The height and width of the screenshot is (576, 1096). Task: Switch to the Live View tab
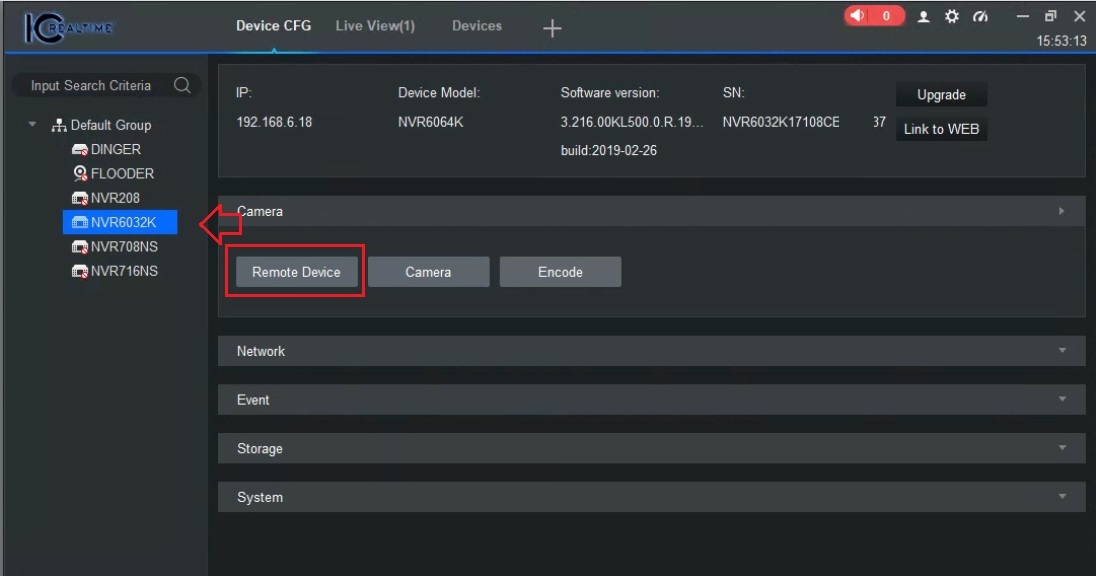[x=376, y=26]
